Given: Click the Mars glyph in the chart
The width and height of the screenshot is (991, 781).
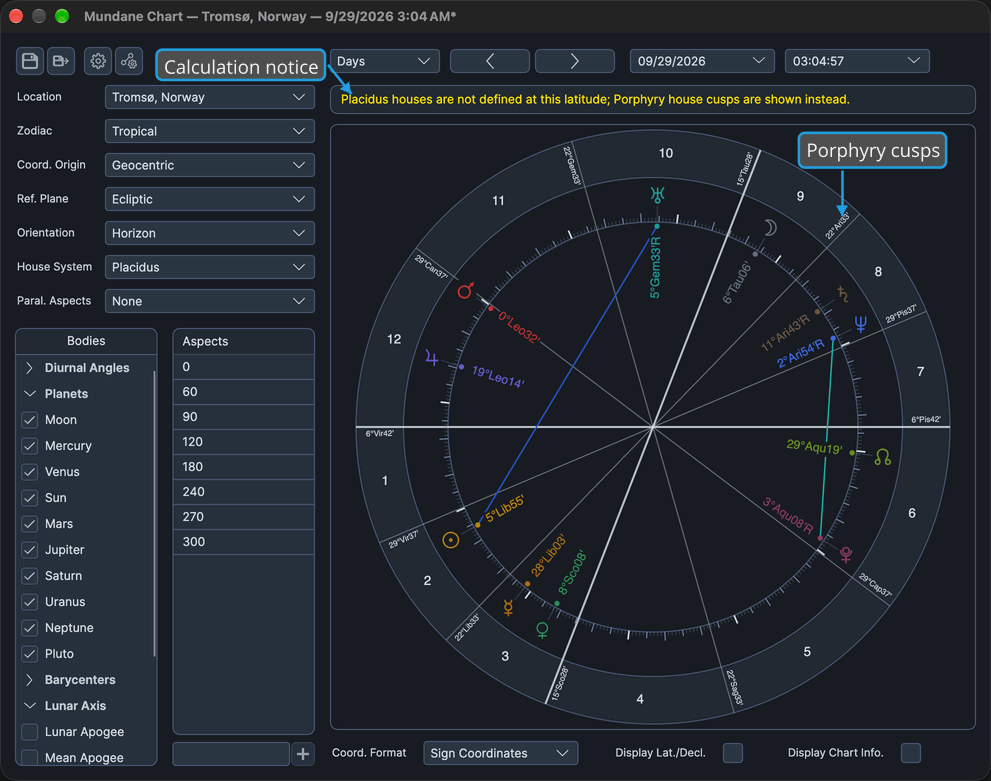Looking at the screenshot, I should (x=466, y=290).
